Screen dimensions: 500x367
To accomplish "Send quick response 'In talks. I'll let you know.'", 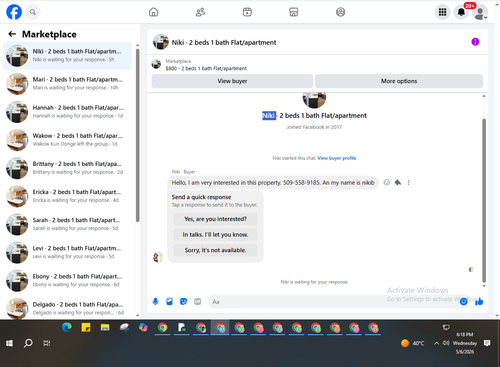I will (215, 235).
